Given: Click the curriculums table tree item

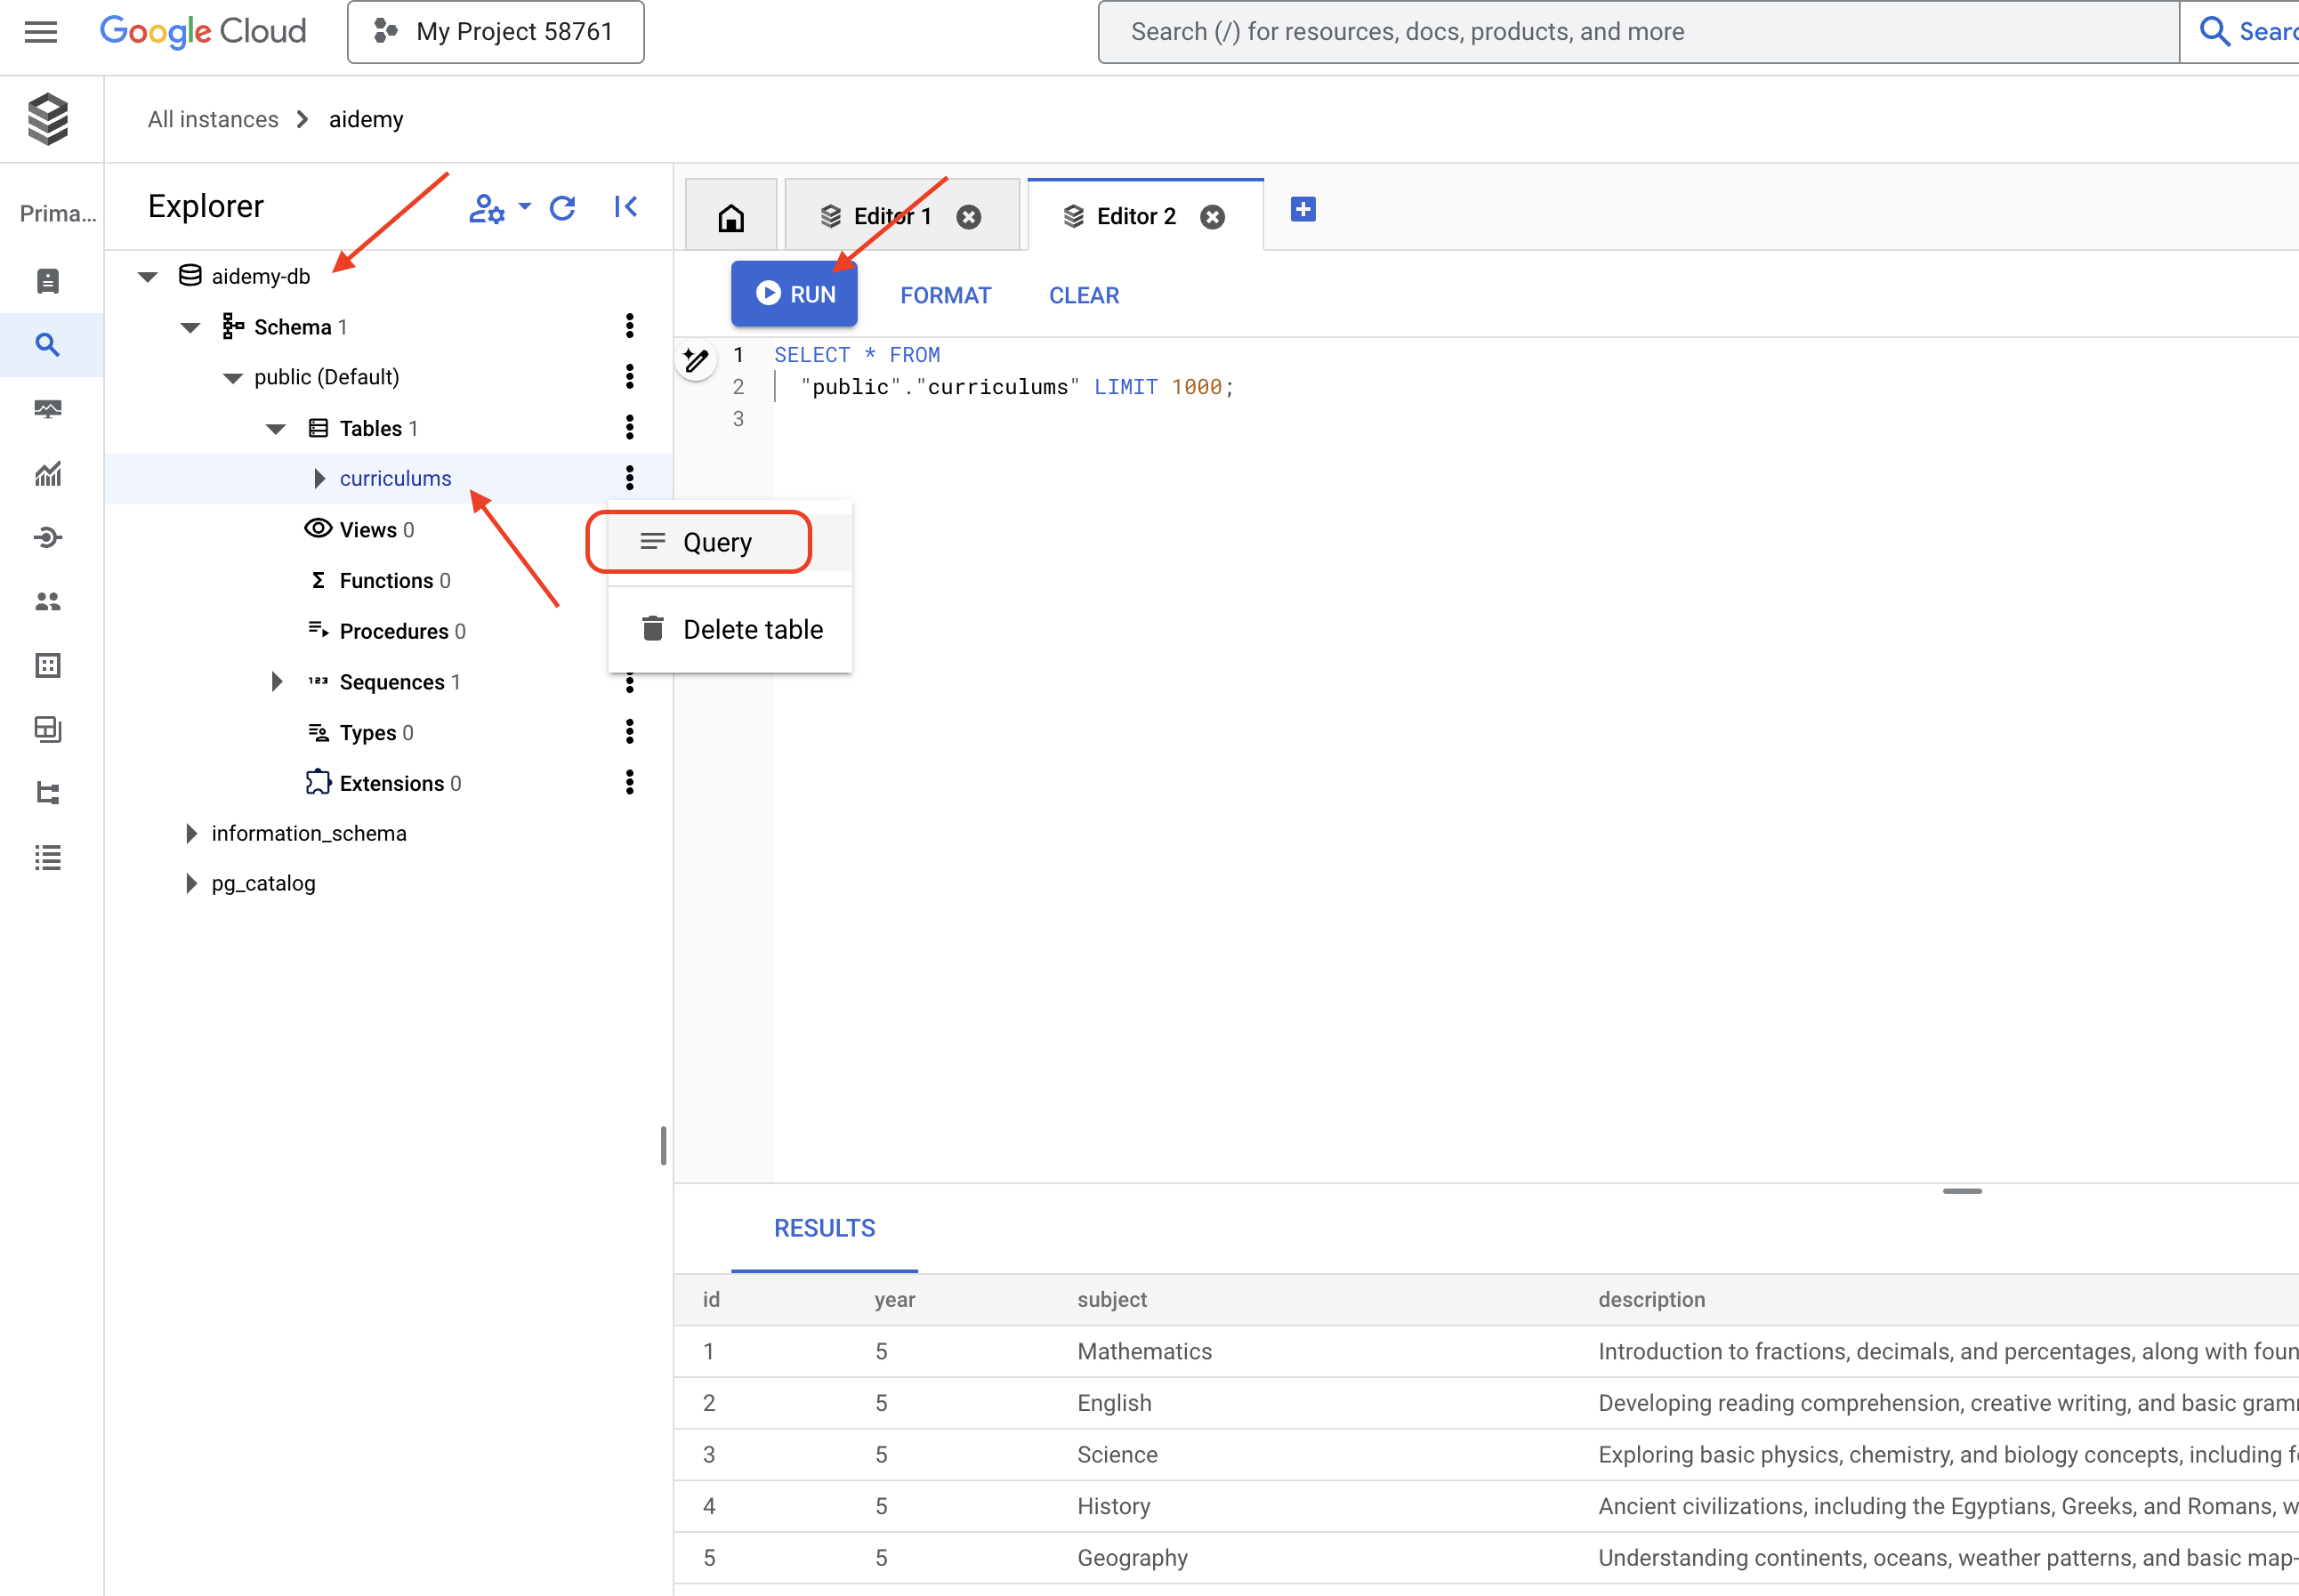Looking at the screenshot, I should point(395,477).
